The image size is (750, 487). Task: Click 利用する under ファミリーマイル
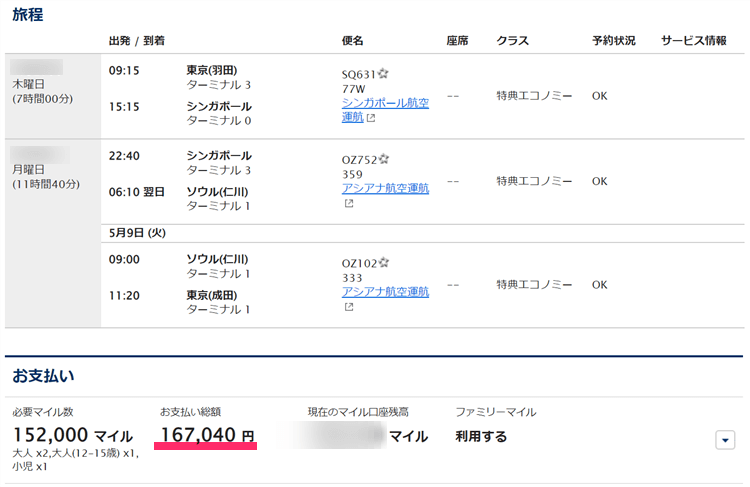(x=481, y=436)
